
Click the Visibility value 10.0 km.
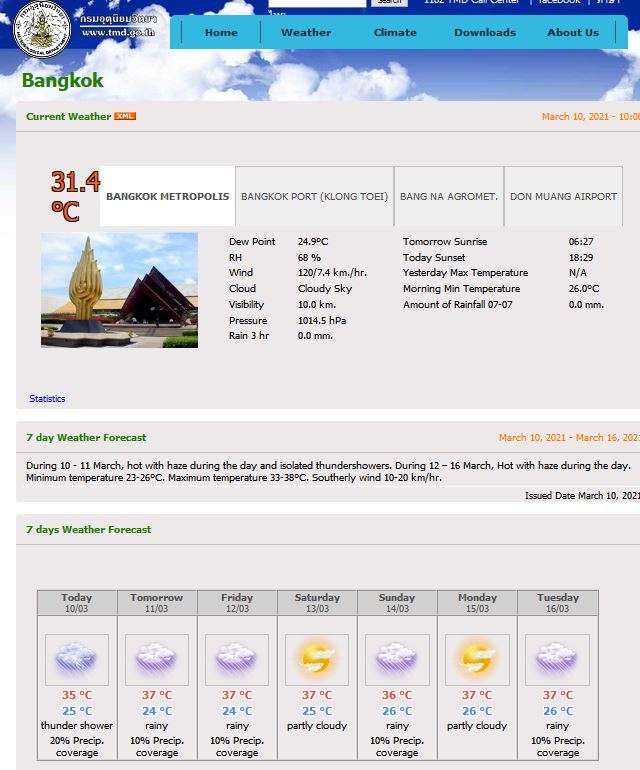[x=317, y=304]
